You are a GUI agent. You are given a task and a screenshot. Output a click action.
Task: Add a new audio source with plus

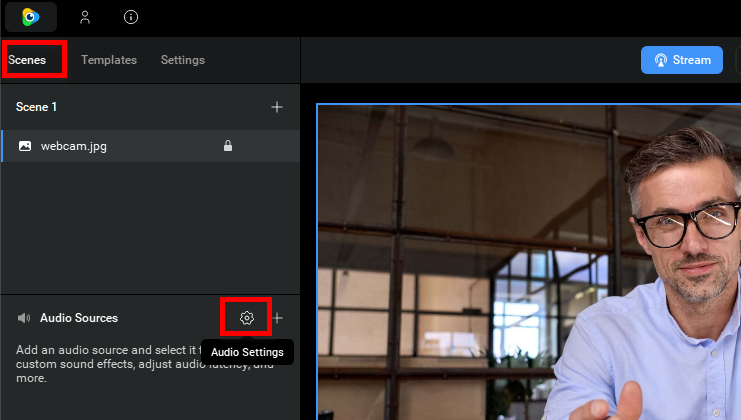[278, 318]
